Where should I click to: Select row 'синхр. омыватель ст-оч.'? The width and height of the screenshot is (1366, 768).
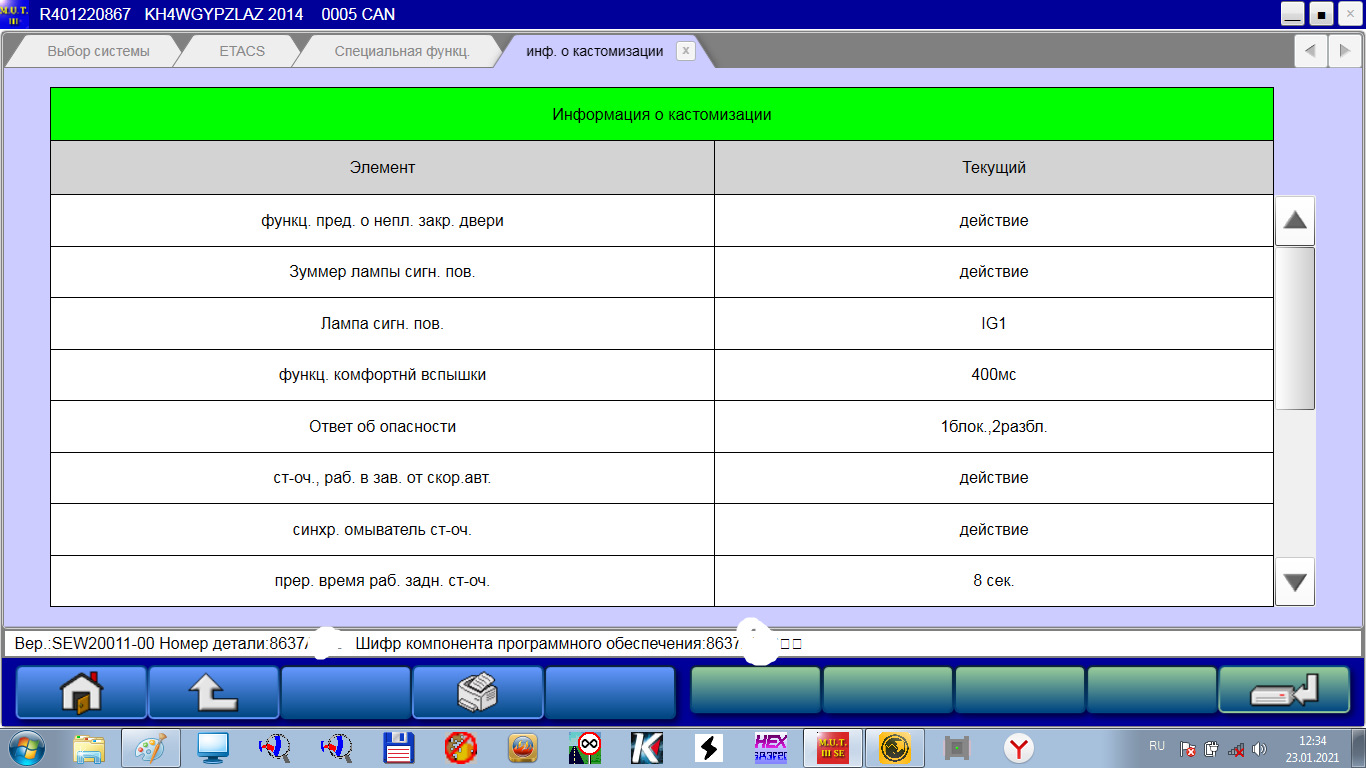[662, 529]
